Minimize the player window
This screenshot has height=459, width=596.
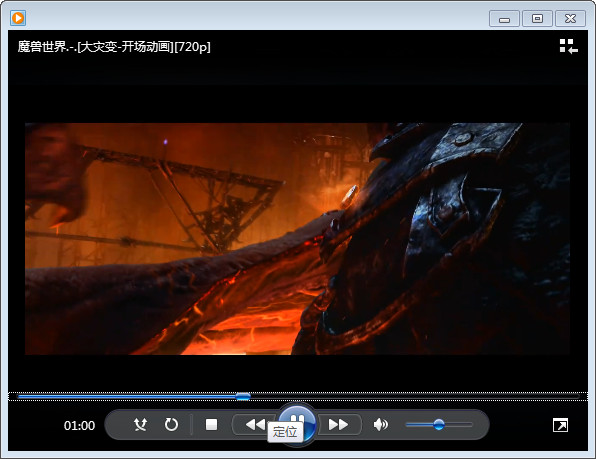pos(504,19)
